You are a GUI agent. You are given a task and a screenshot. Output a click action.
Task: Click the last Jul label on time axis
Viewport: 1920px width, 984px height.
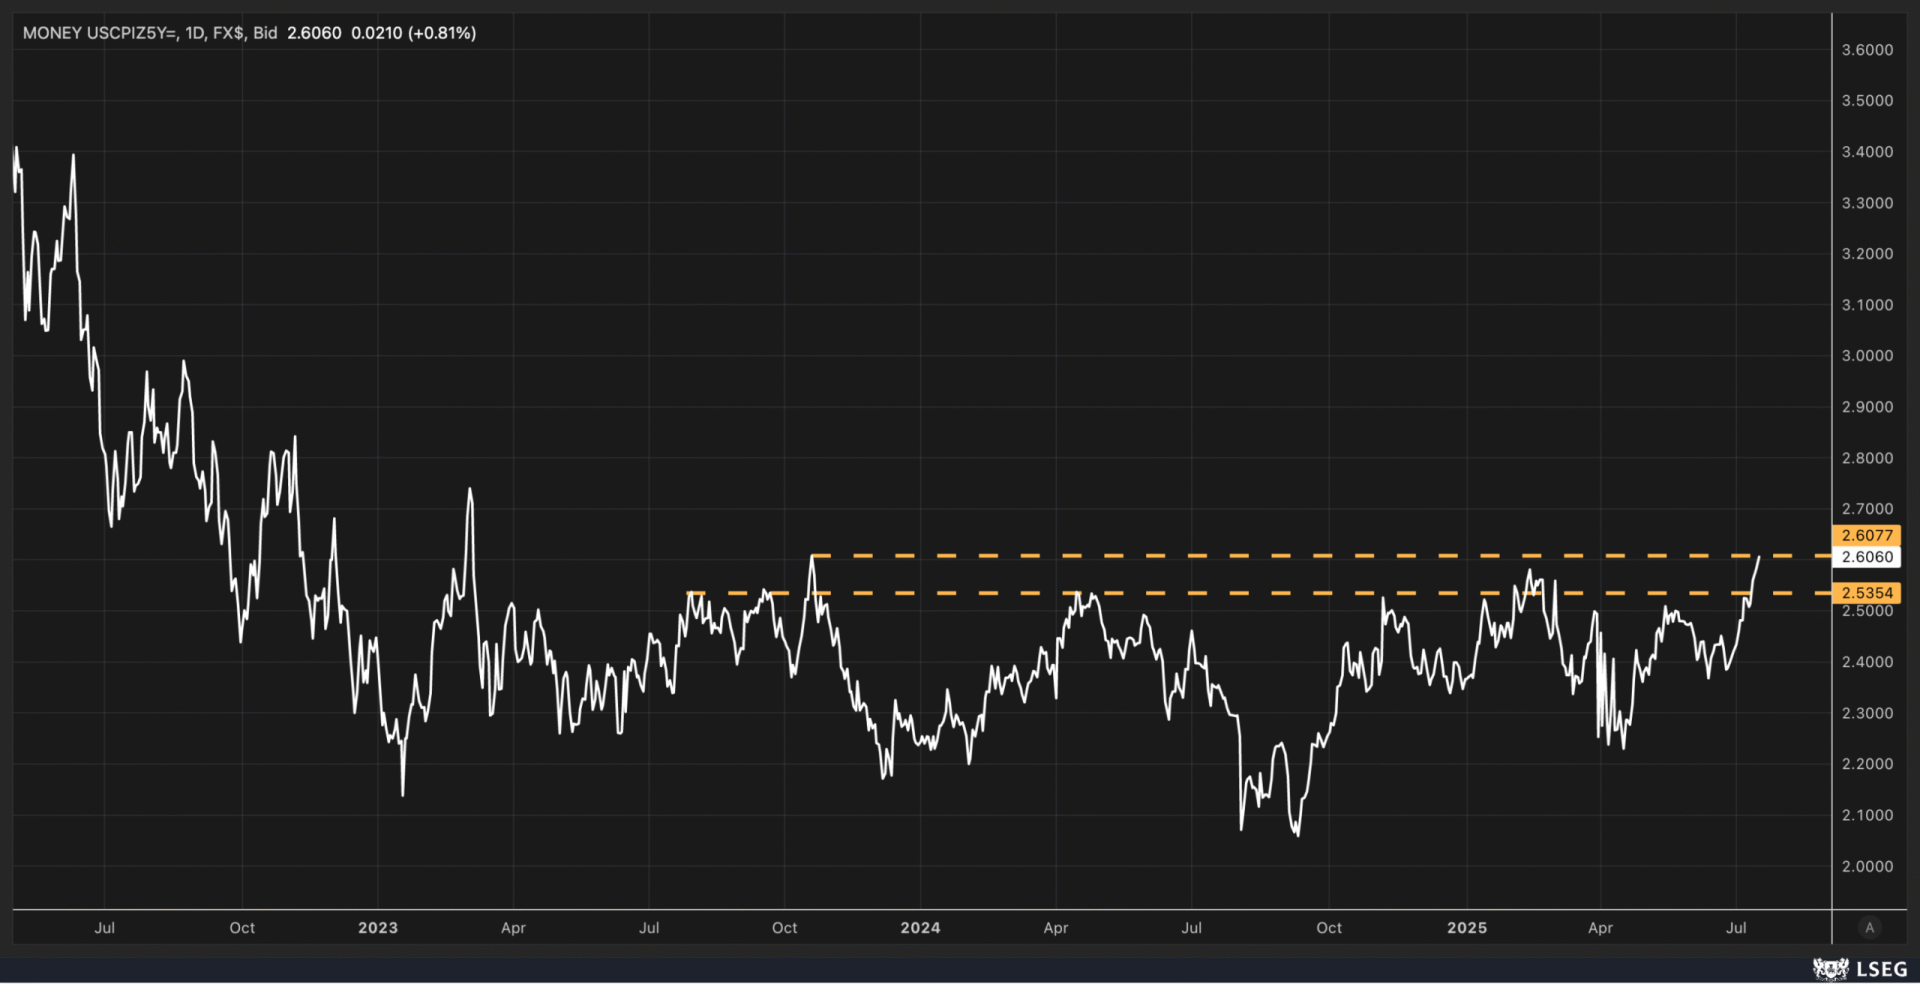pyautogui.click(x=1736, y=928)
